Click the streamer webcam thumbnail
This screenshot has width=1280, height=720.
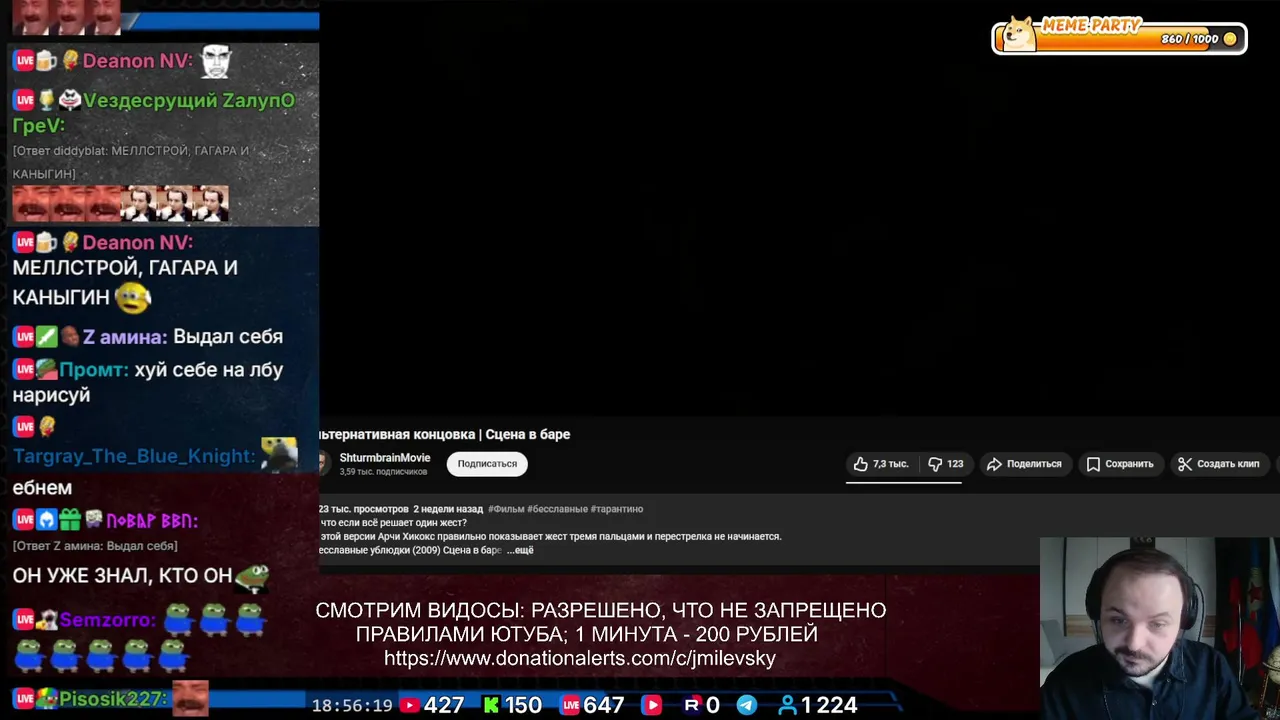tap(1160, 628)
